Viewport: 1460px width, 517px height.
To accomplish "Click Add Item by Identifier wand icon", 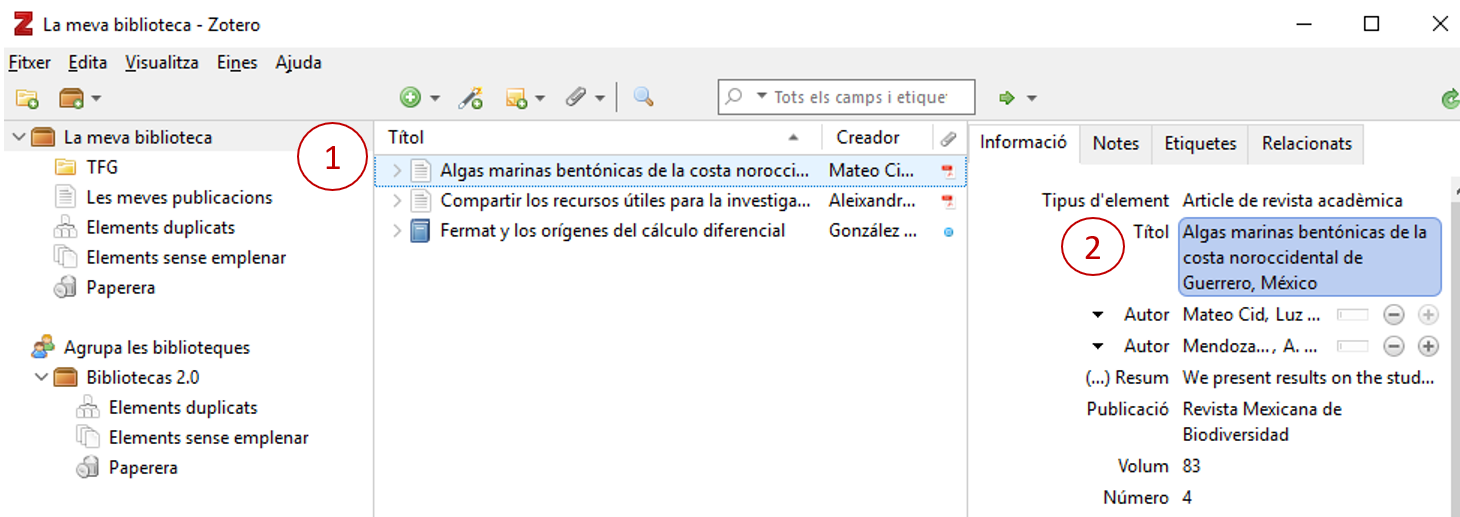I will (471, 98).
